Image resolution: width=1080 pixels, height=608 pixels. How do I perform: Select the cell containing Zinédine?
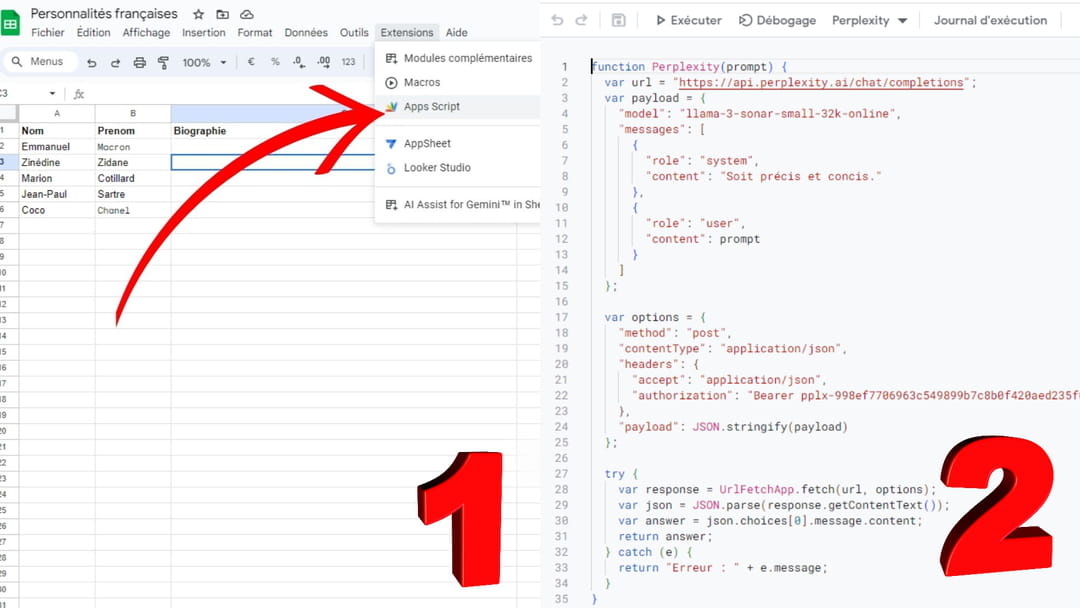57,163
